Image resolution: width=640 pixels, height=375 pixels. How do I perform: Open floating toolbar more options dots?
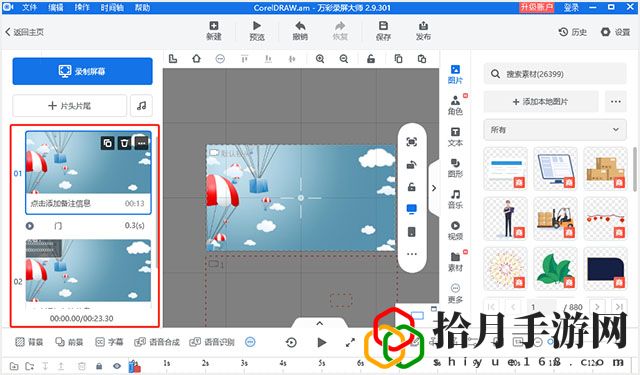click(x=411, y=254)
